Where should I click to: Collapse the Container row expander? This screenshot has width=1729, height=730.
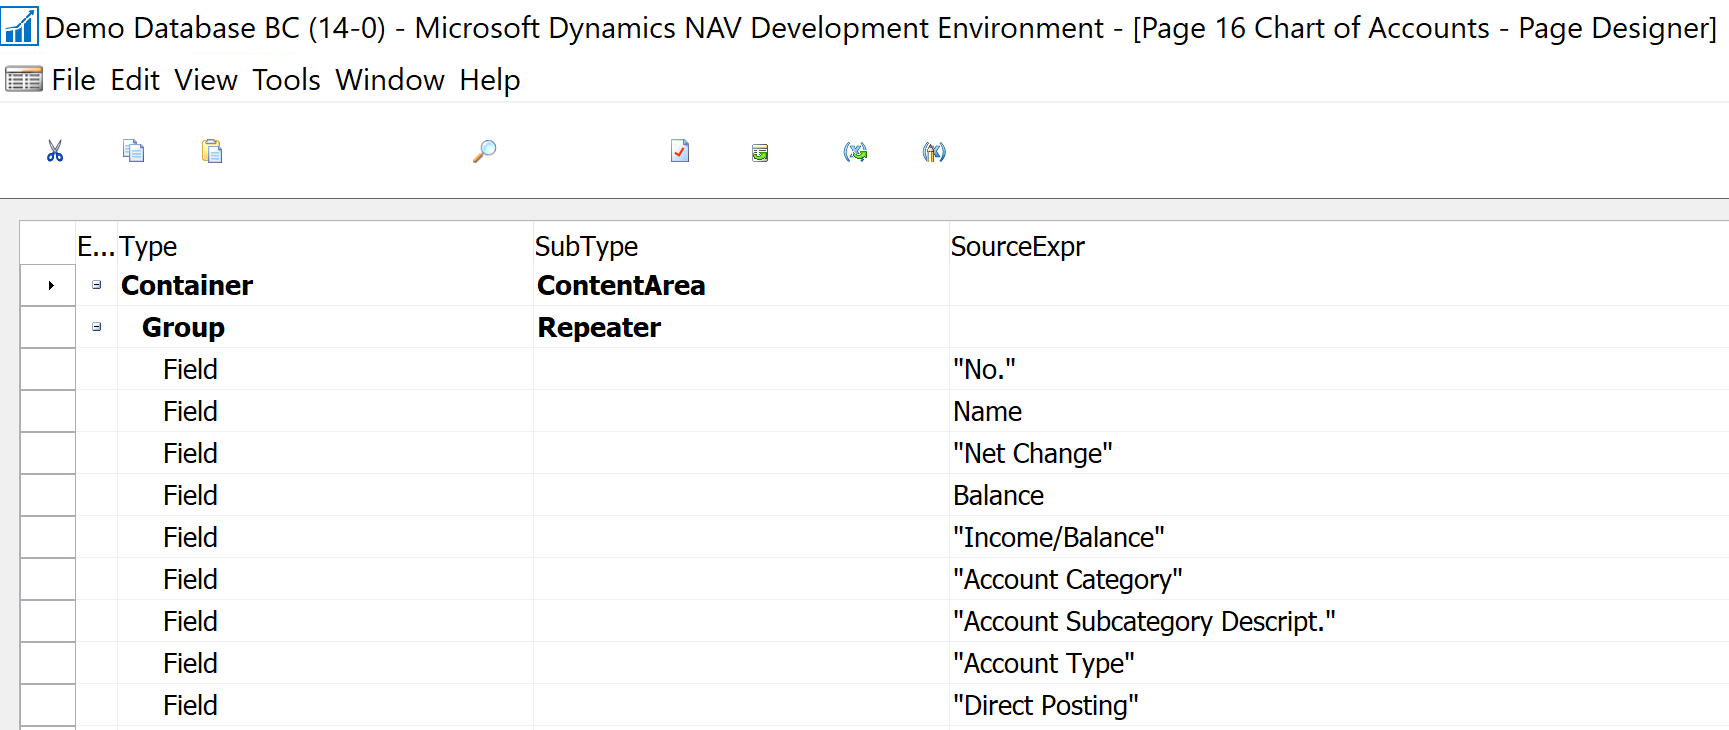[x=97, y=285]
